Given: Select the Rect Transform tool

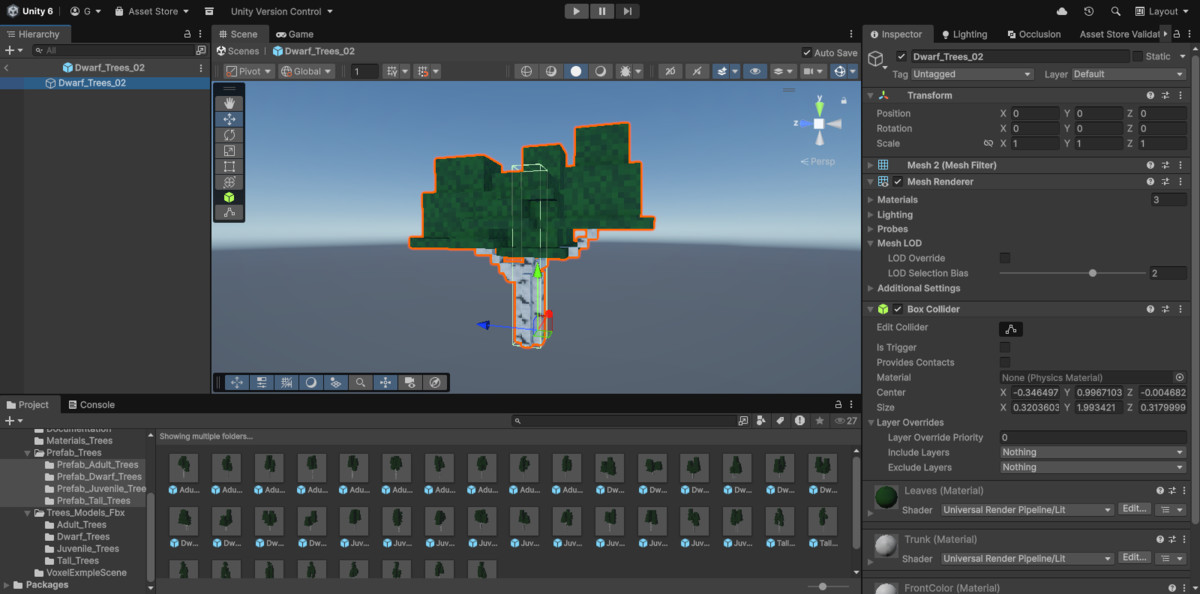Looking at the screenshot, I should [x=229, y=166].
